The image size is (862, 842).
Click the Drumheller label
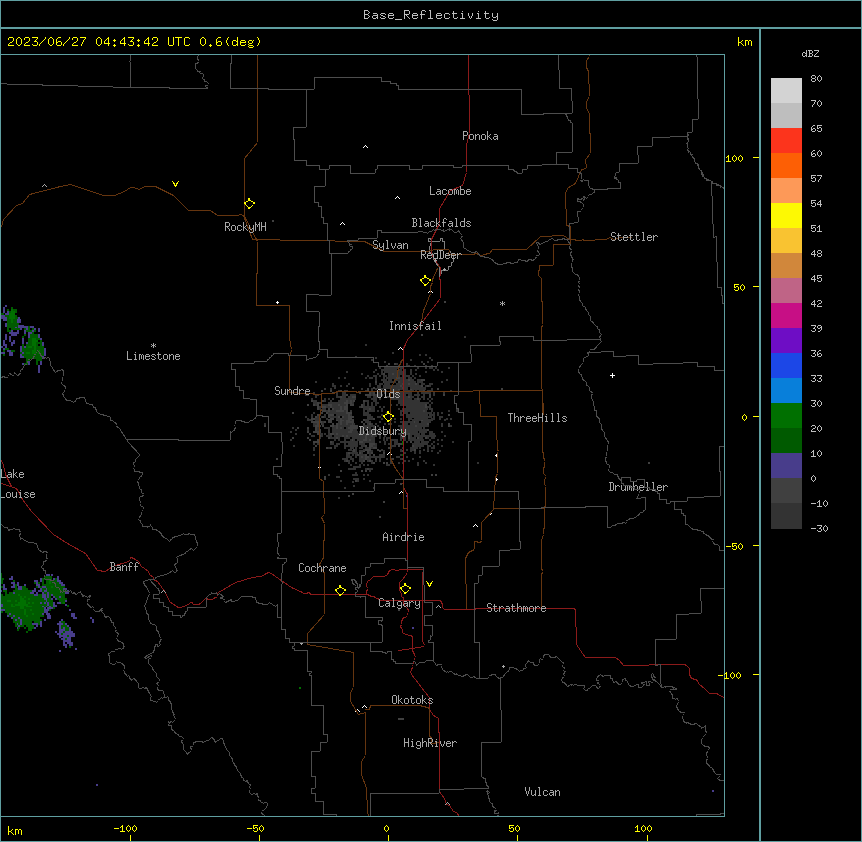(x=638, y=487)
